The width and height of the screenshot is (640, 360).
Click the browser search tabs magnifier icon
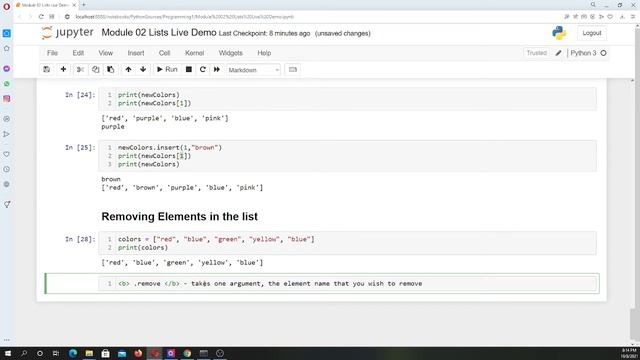[593, 5]
